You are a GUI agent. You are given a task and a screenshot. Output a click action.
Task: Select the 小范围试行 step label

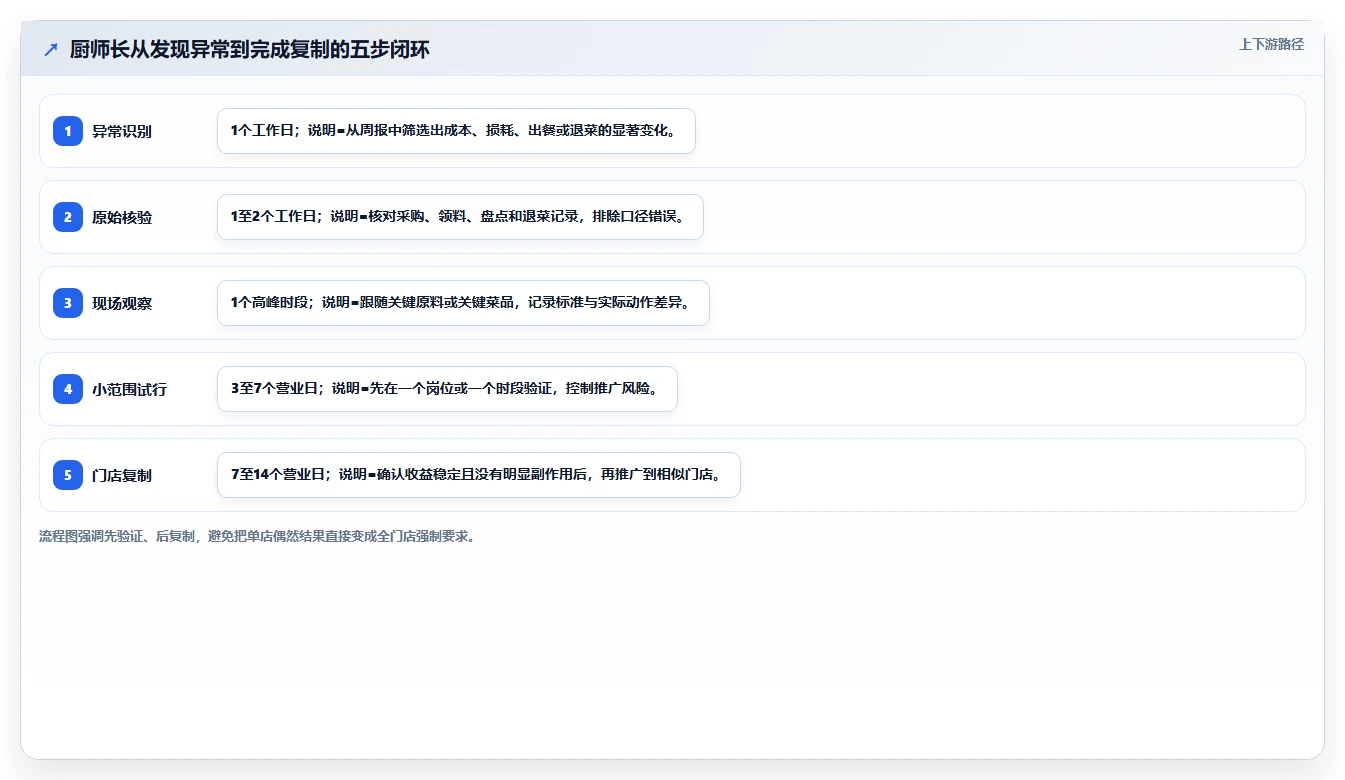click(x=129, y=389)
